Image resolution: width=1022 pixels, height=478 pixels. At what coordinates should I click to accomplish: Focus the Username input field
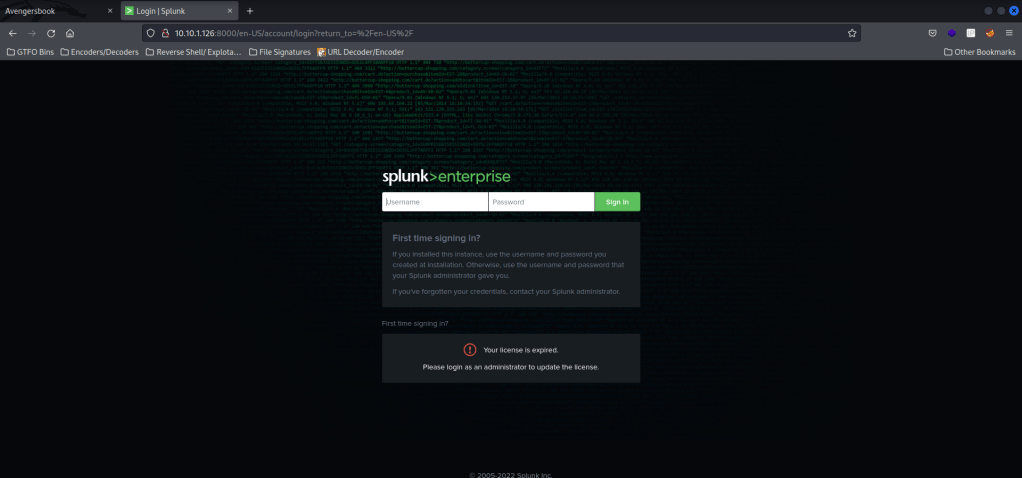(x=435, y=202)
